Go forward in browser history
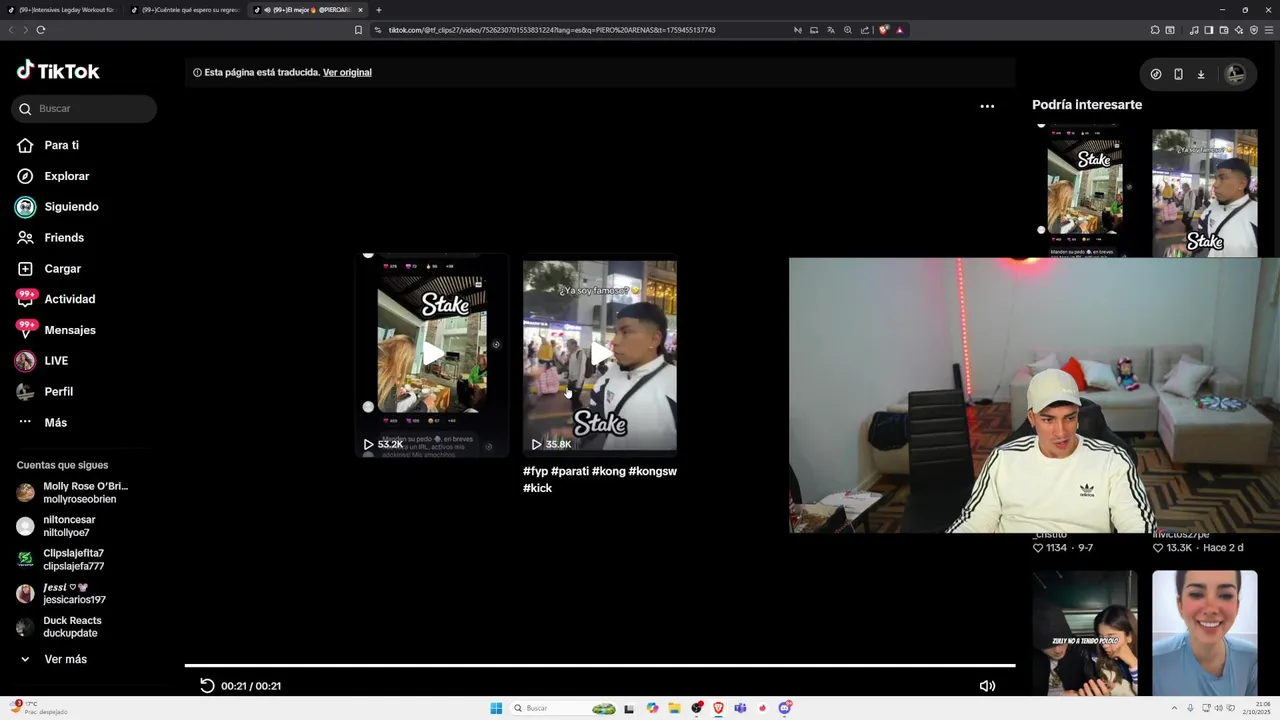The image size is (1280, 720). 25,30
